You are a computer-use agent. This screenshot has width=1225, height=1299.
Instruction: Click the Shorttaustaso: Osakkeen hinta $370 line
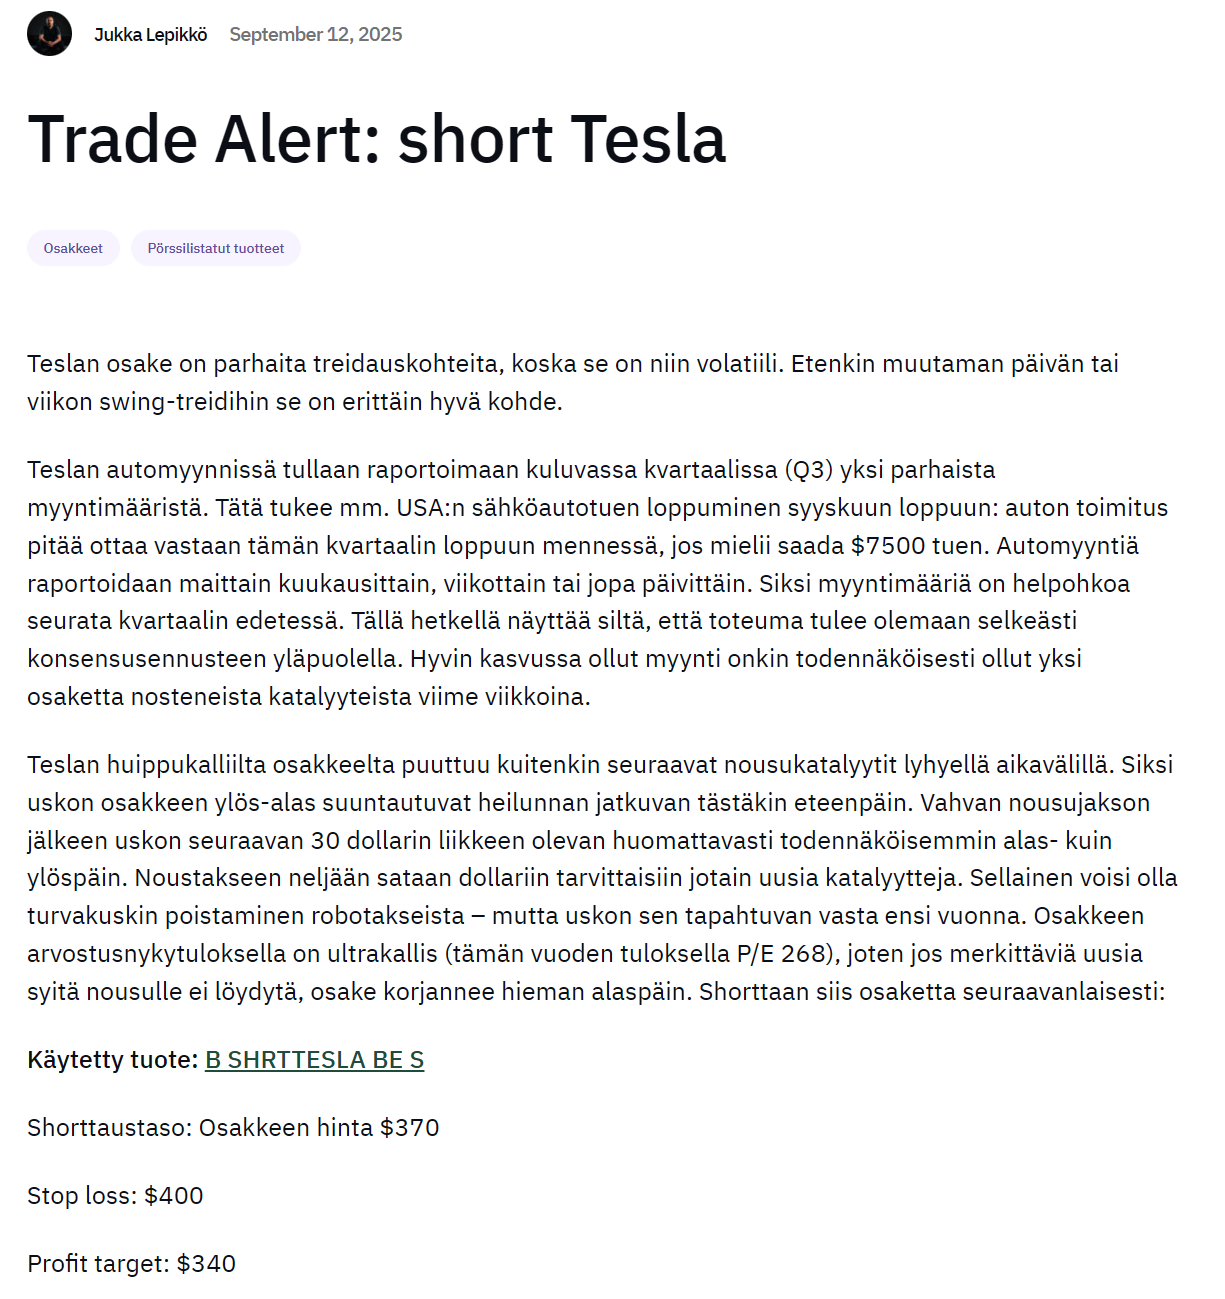(x=233, y=1128)
